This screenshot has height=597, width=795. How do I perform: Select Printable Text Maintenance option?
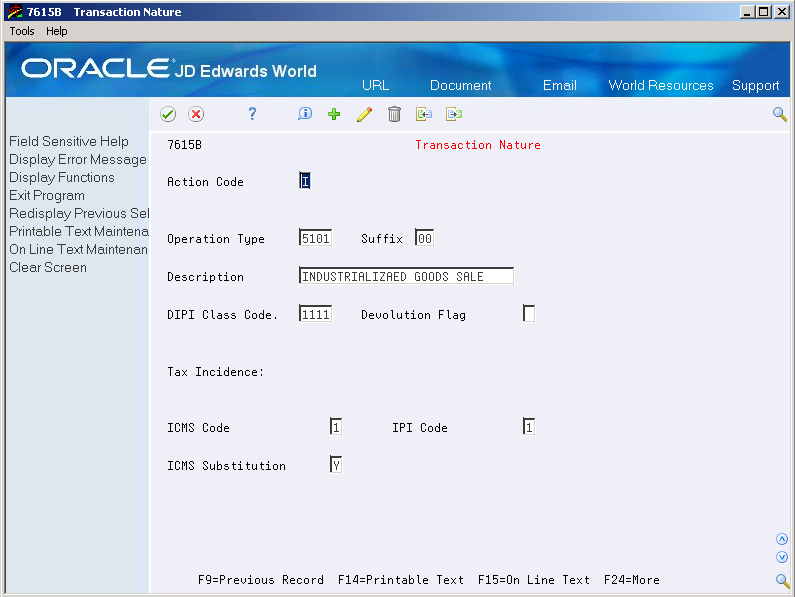tap(79, 231)
